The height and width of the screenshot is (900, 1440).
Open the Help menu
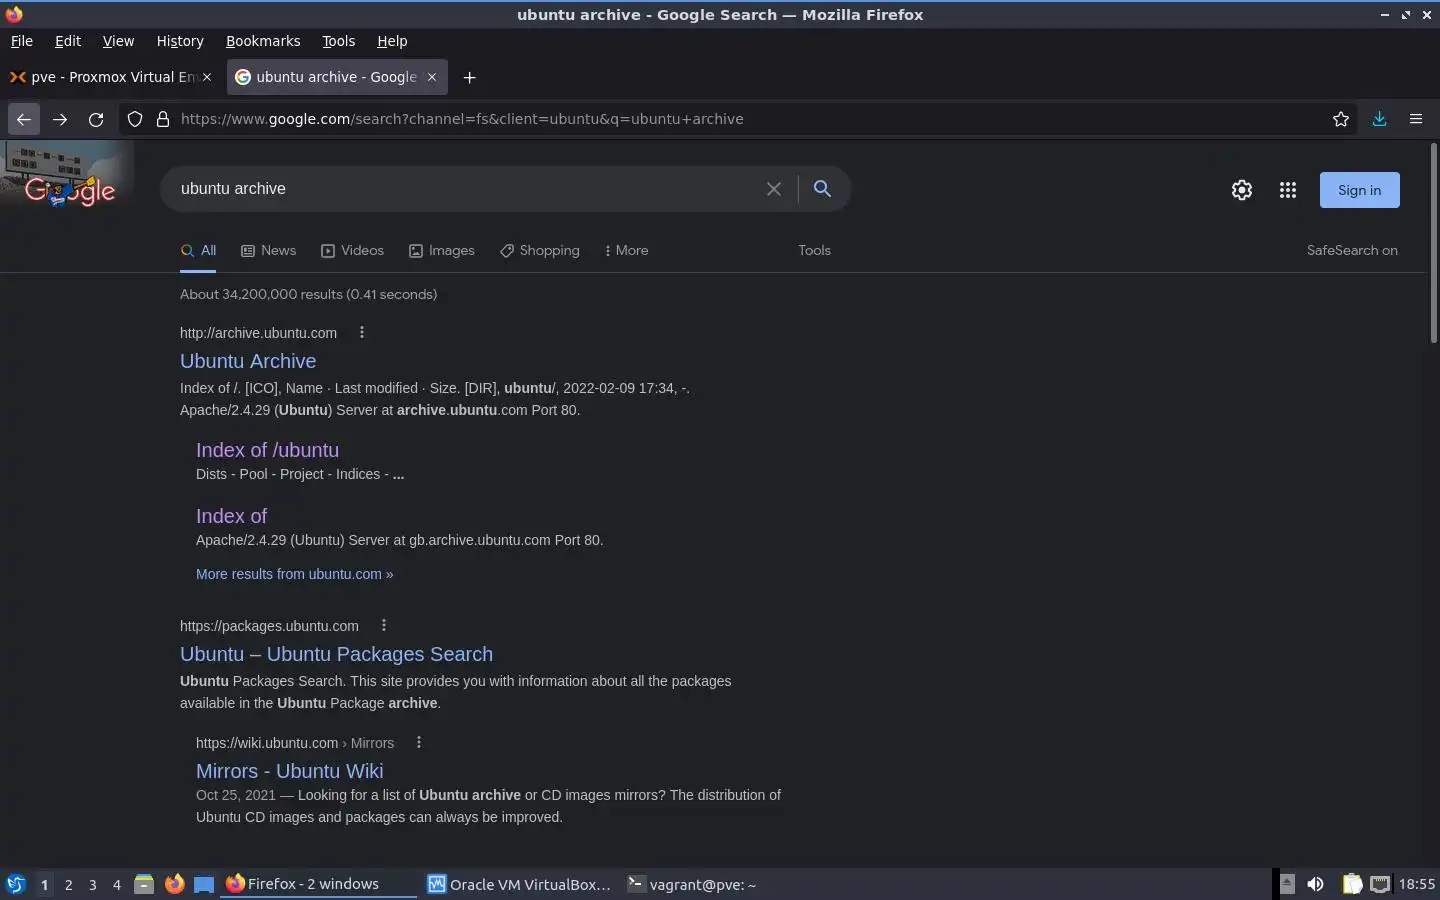392,41
